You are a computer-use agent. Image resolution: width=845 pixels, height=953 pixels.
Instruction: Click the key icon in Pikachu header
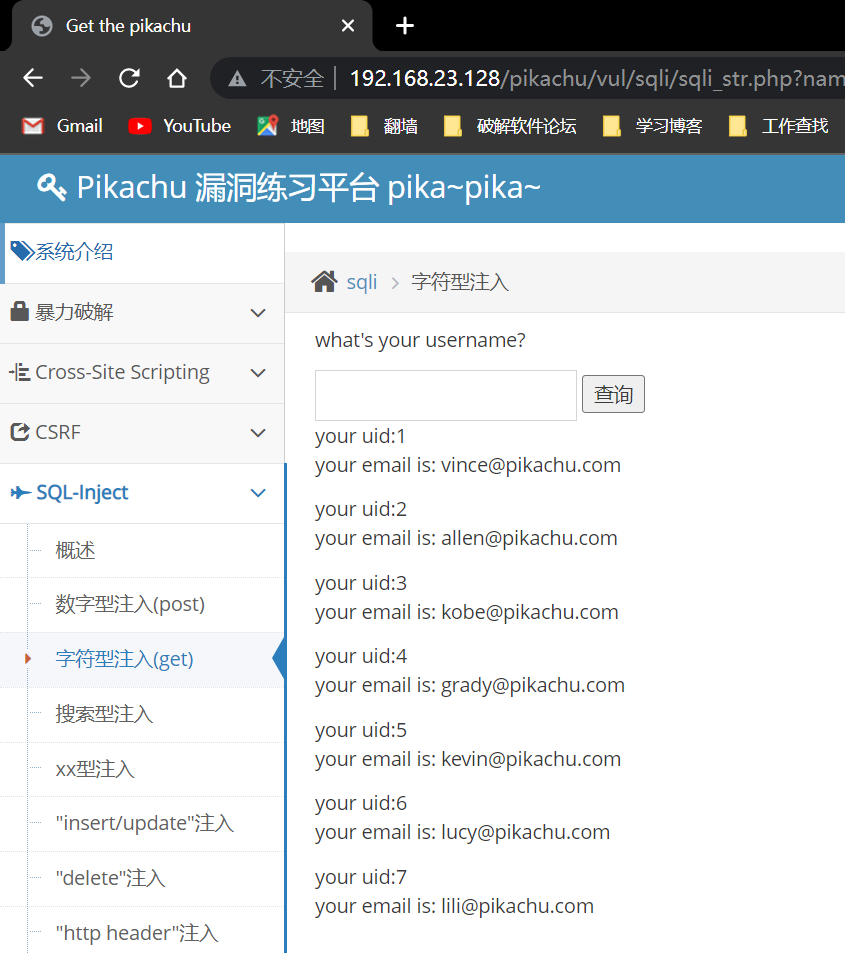point(51,186)
